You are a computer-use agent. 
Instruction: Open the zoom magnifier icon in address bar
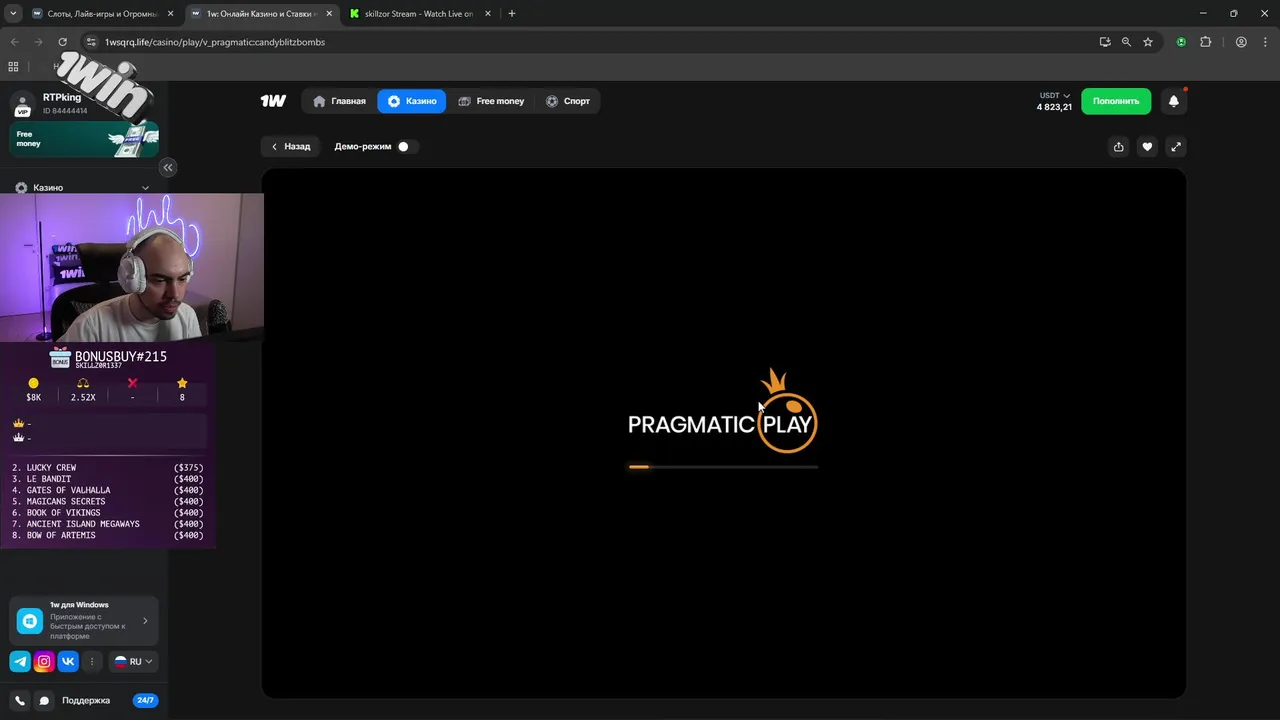point(1126,42)
